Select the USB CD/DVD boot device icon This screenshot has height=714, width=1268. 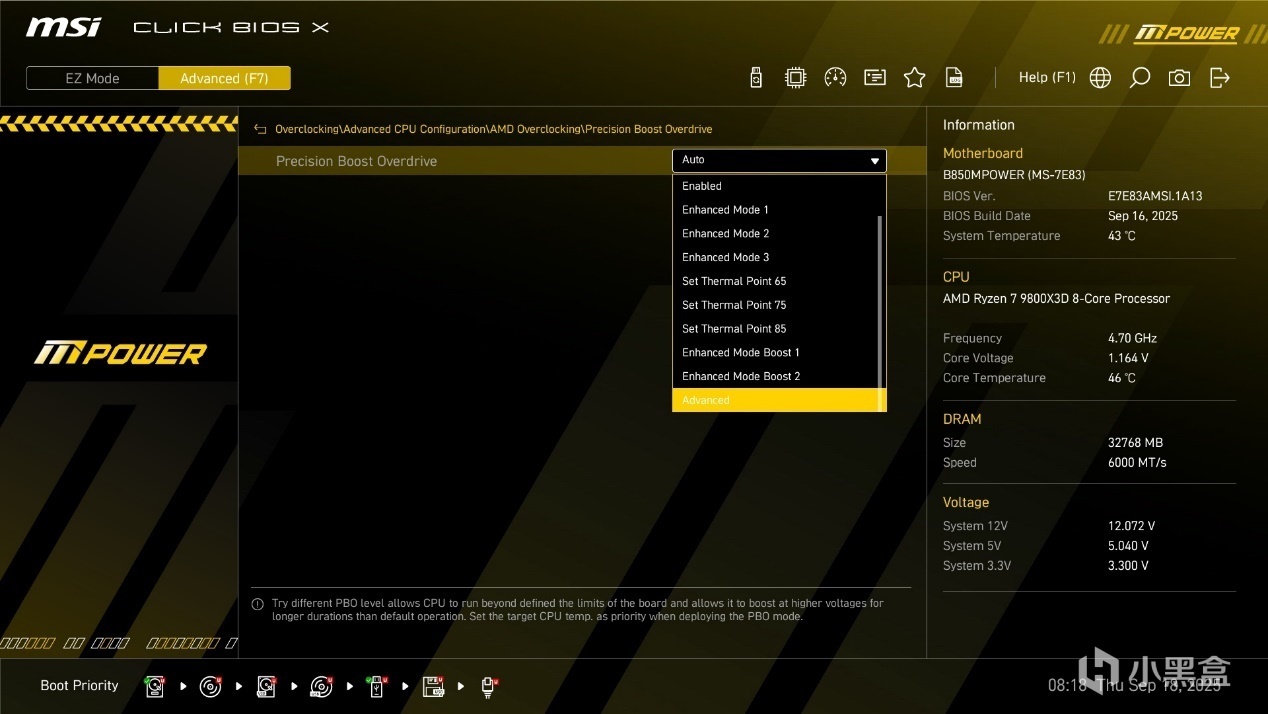point(321,686)
